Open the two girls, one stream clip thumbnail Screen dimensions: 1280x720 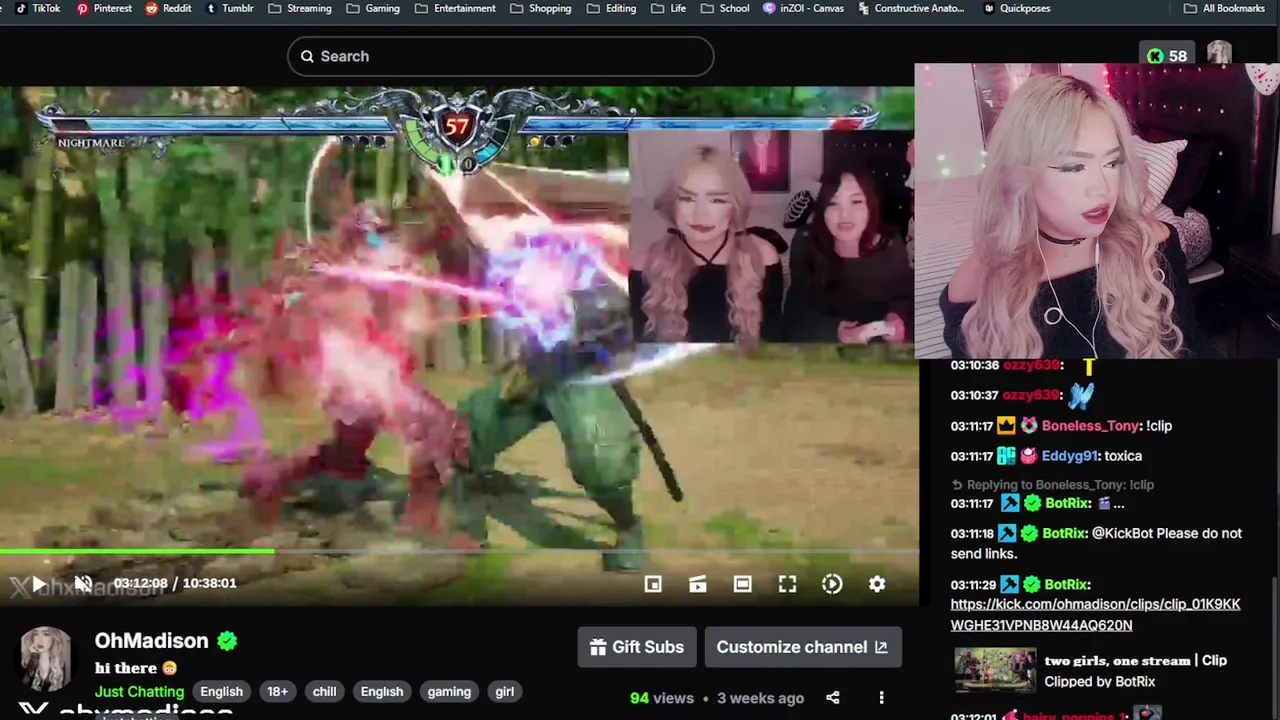995,671
